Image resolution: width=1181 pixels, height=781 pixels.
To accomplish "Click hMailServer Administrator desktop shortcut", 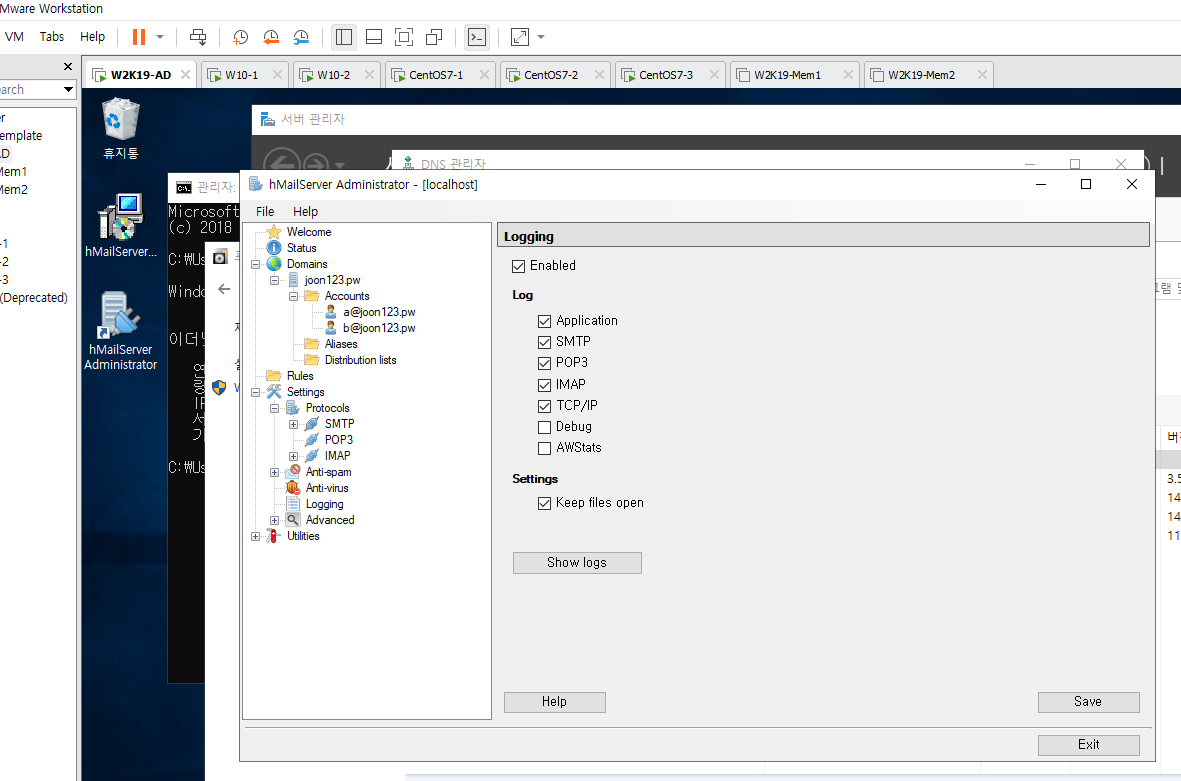I will click(x=121, y=331).
